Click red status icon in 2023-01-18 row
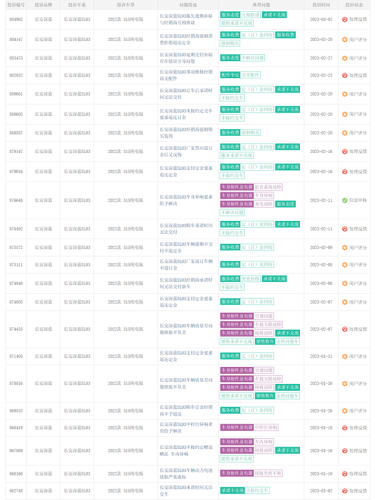 [345, 428]
